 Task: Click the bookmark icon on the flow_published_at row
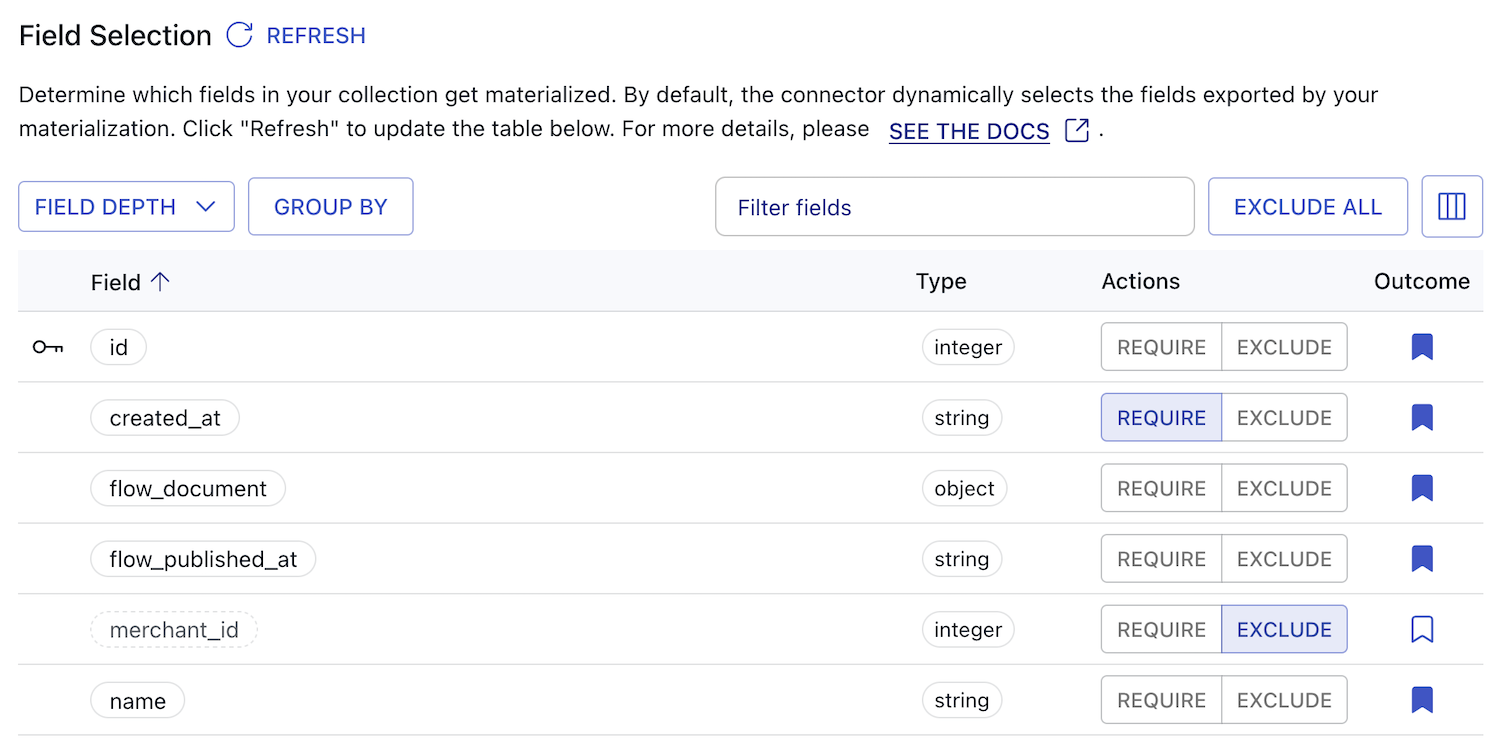[1422, 558]
